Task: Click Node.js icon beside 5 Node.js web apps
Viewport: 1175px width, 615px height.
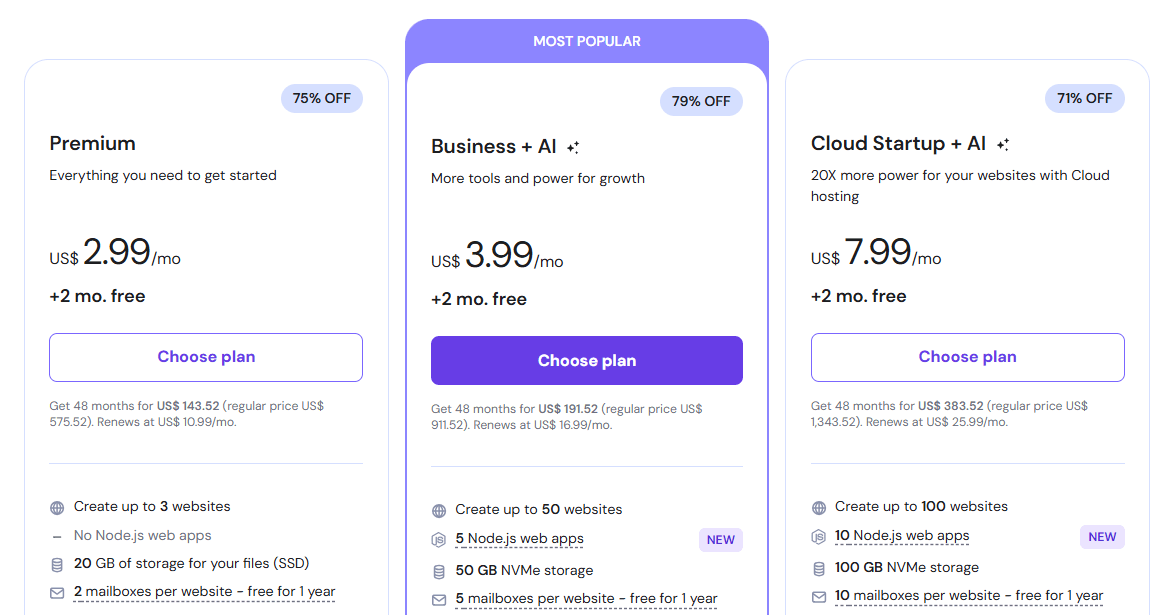Action: (439, 539)
